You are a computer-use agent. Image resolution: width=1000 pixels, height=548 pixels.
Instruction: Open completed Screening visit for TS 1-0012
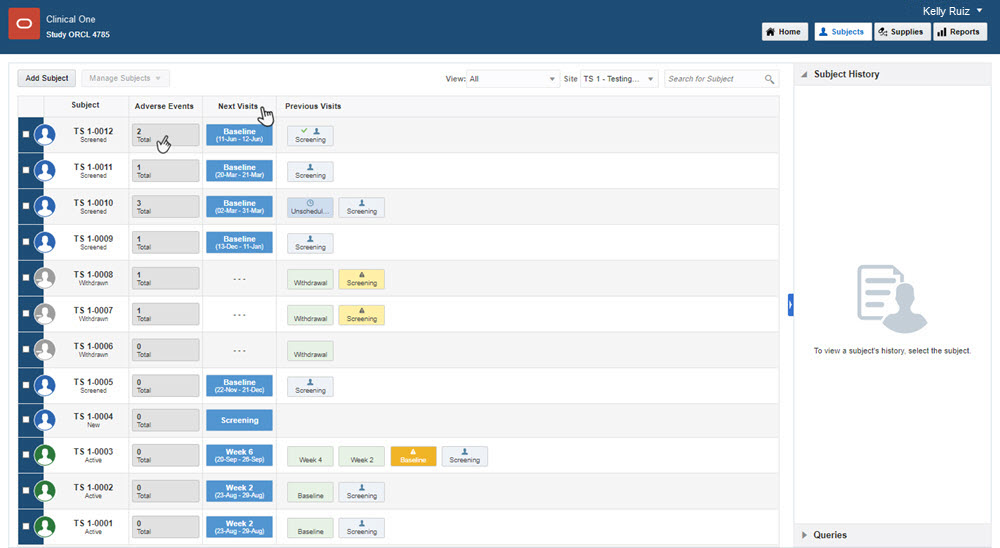pyautogui.click(x=310, y=135)
